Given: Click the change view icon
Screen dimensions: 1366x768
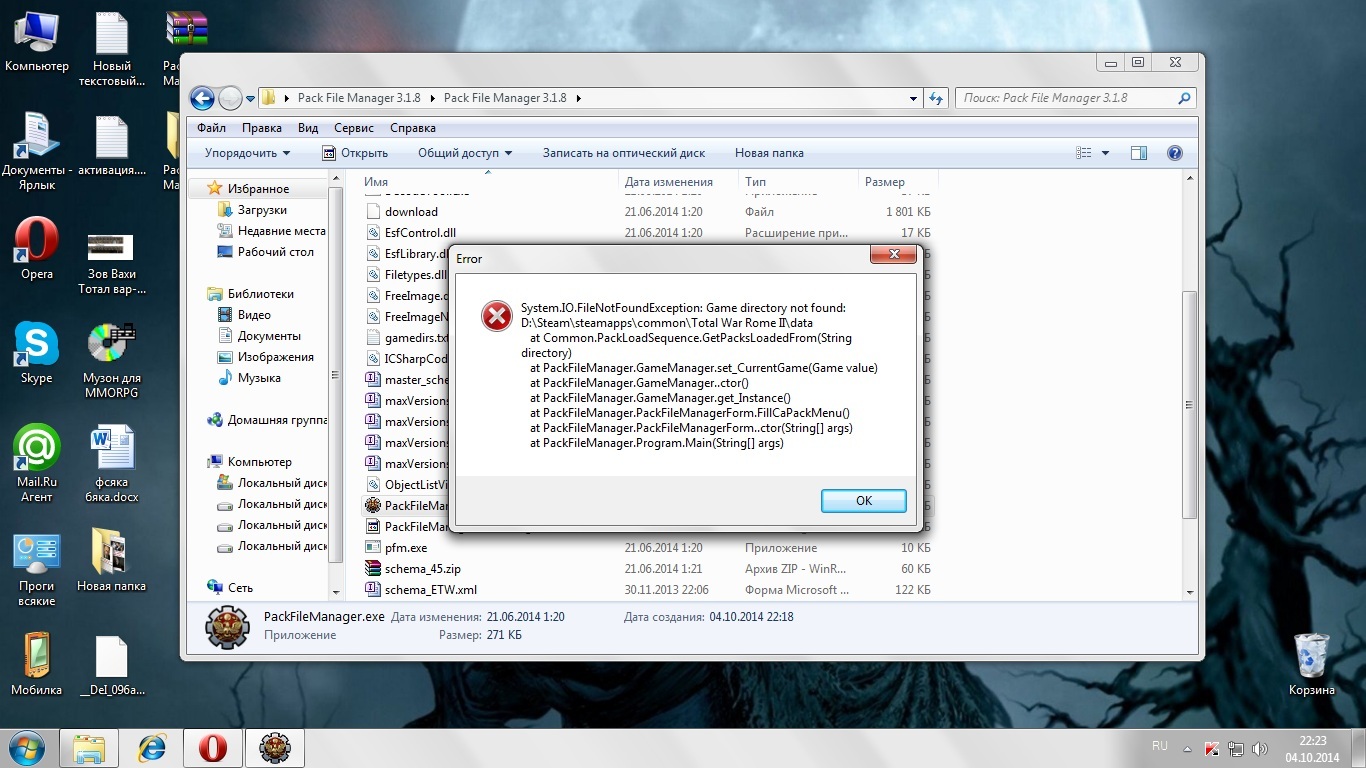Looking at the screenshot, I should [1084, 153].
